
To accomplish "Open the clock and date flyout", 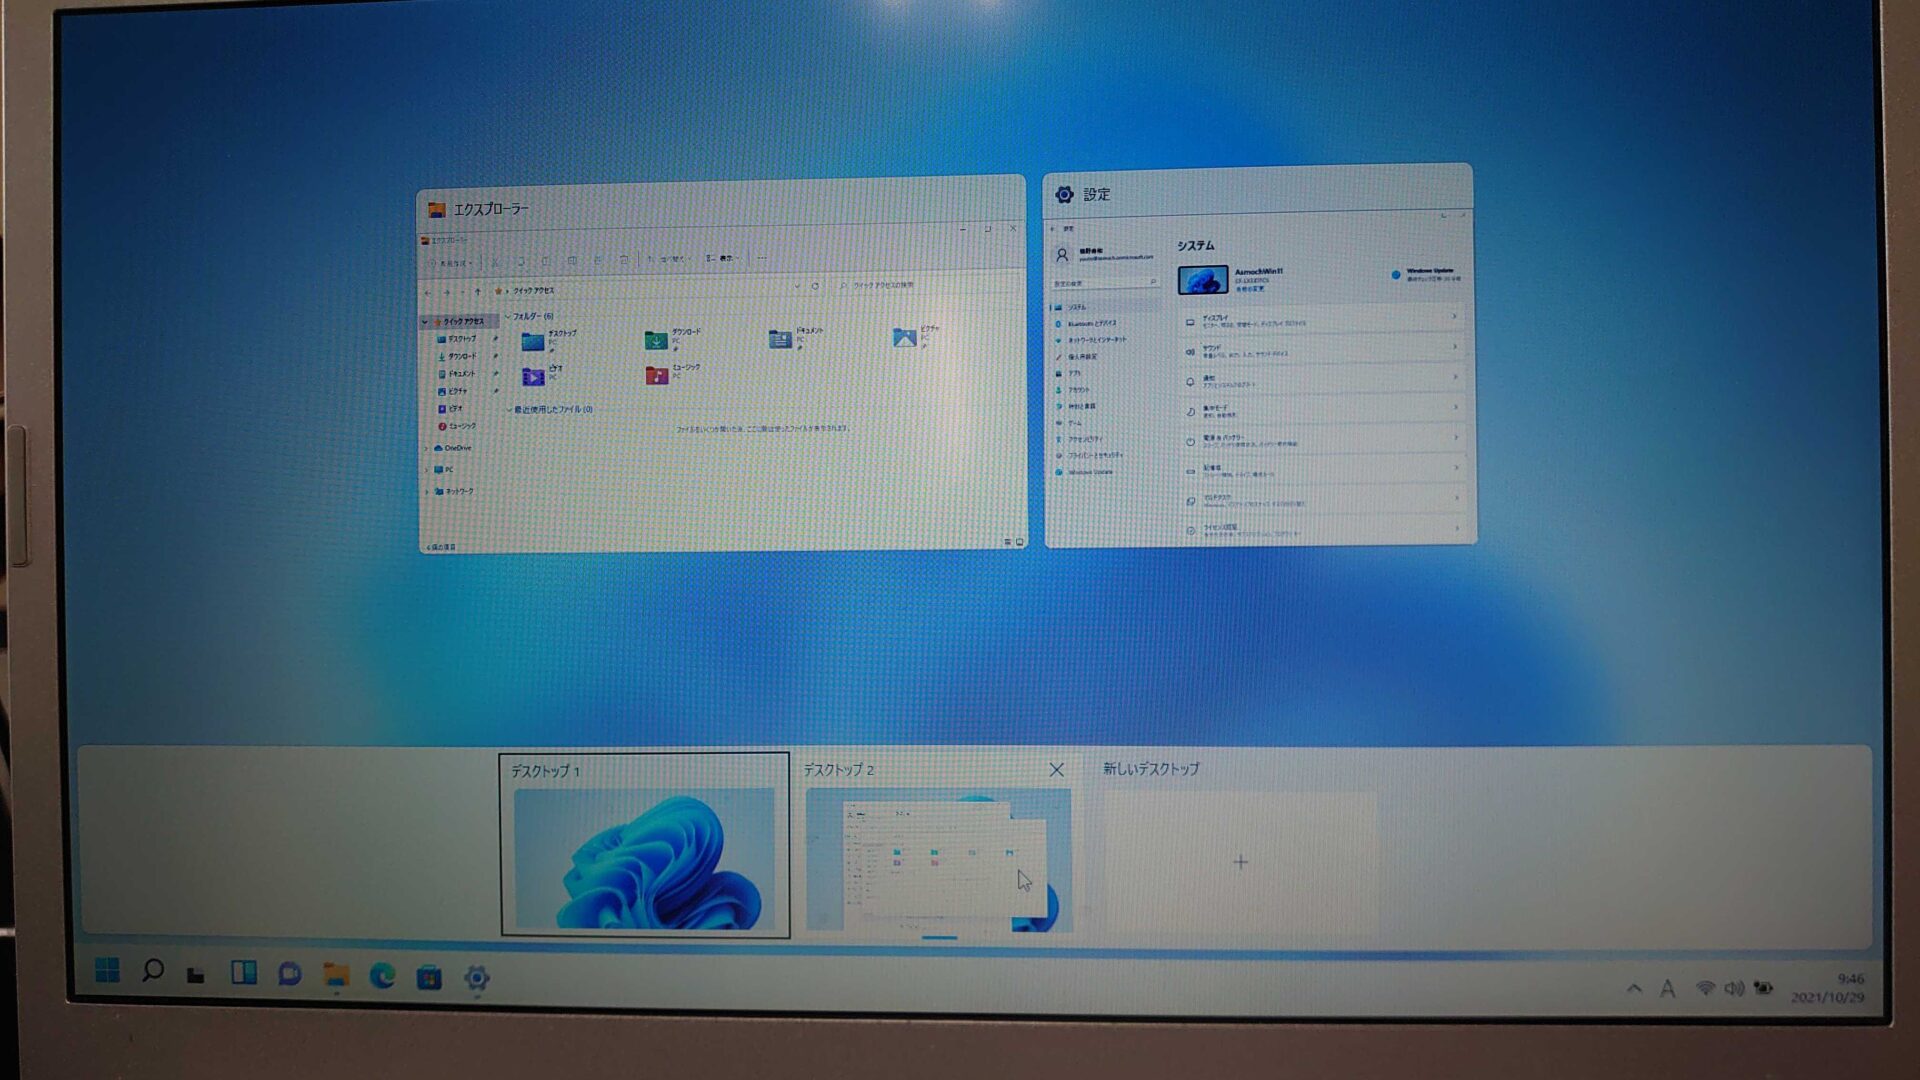I will click(x=1828, y=988).
